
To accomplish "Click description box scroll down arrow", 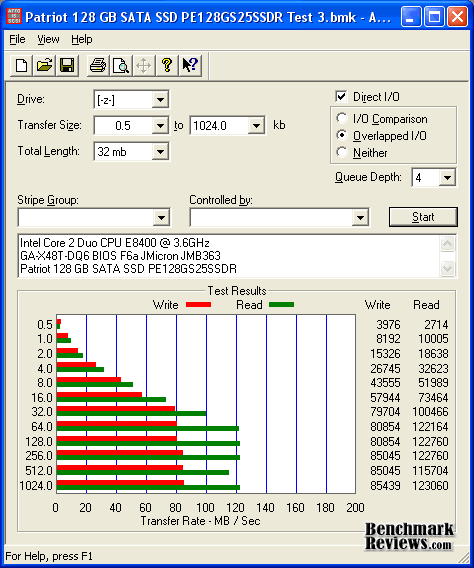I will pos(448,268).
